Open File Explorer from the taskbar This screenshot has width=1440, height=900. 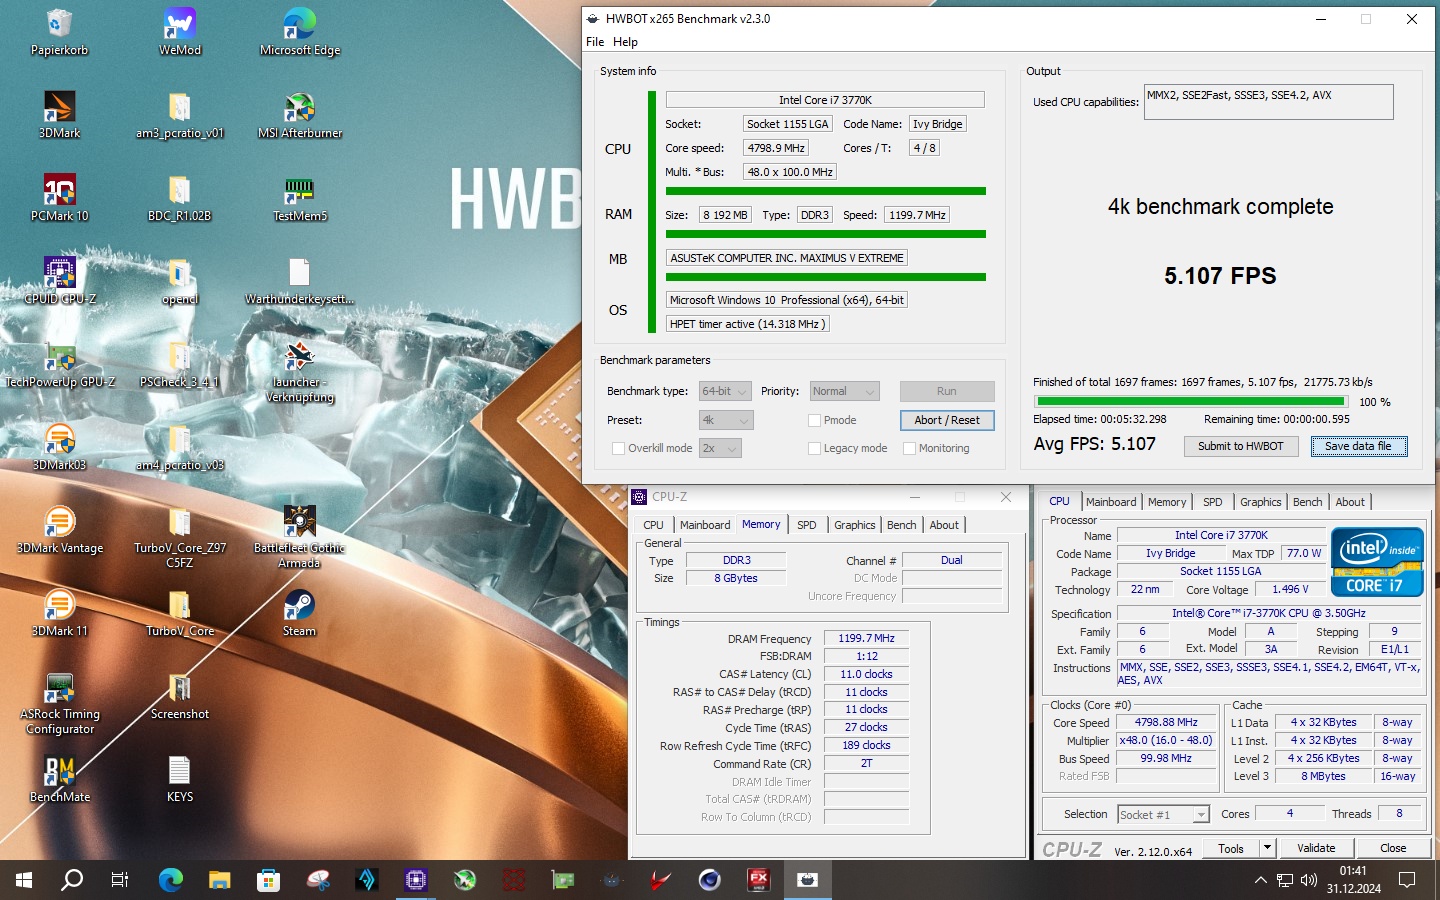tap(219, 880)
